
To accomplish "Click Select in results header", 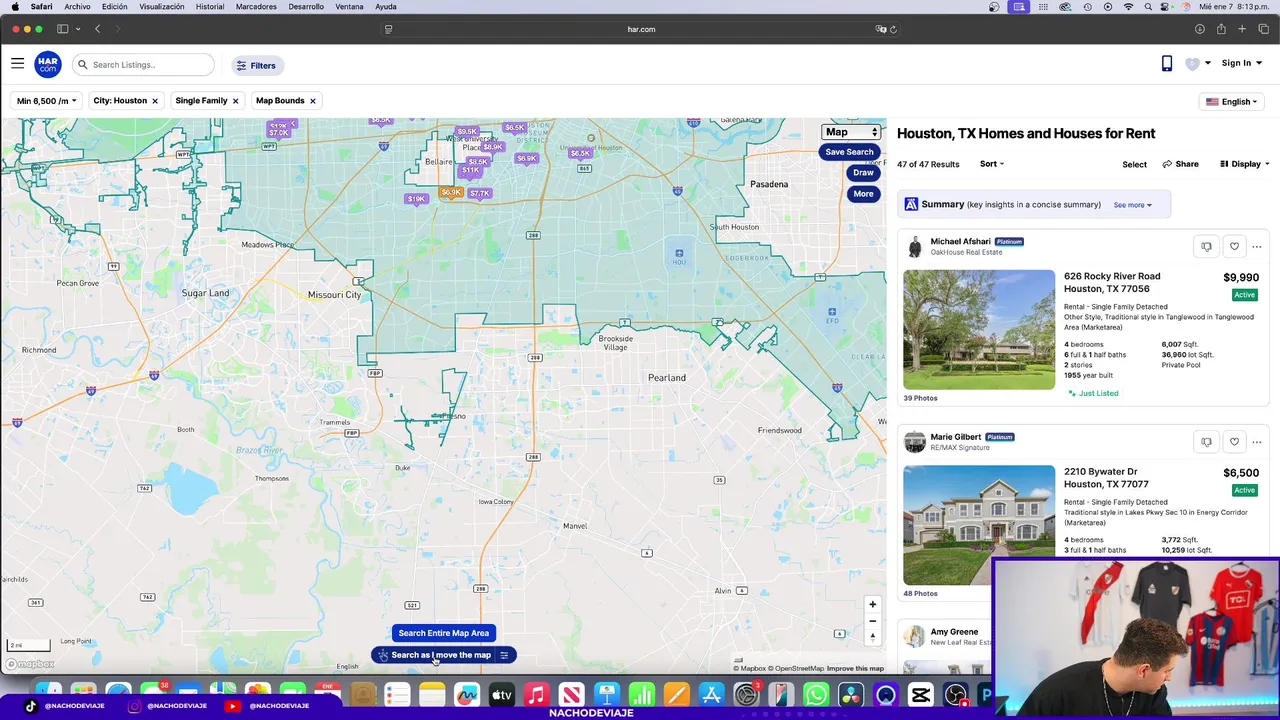I will pos(1134,164).
